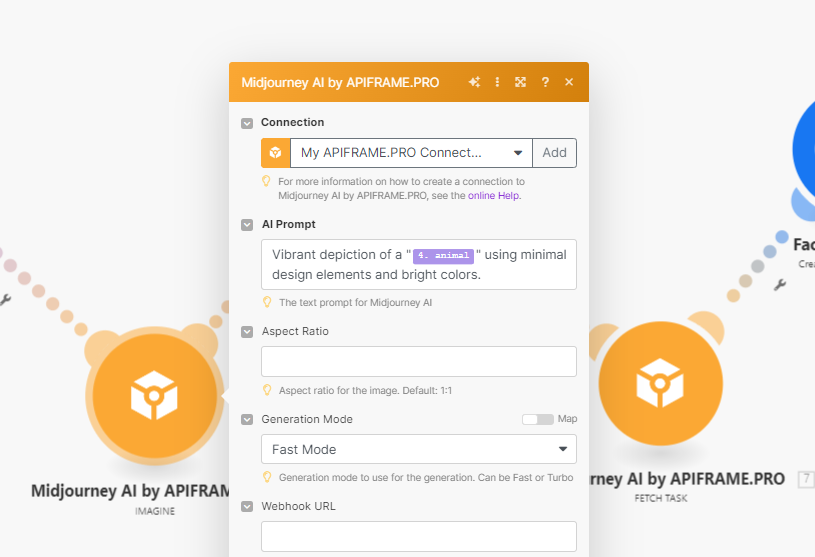
Task: Click the 'FETCH TASK' module label
Action: 661,499
